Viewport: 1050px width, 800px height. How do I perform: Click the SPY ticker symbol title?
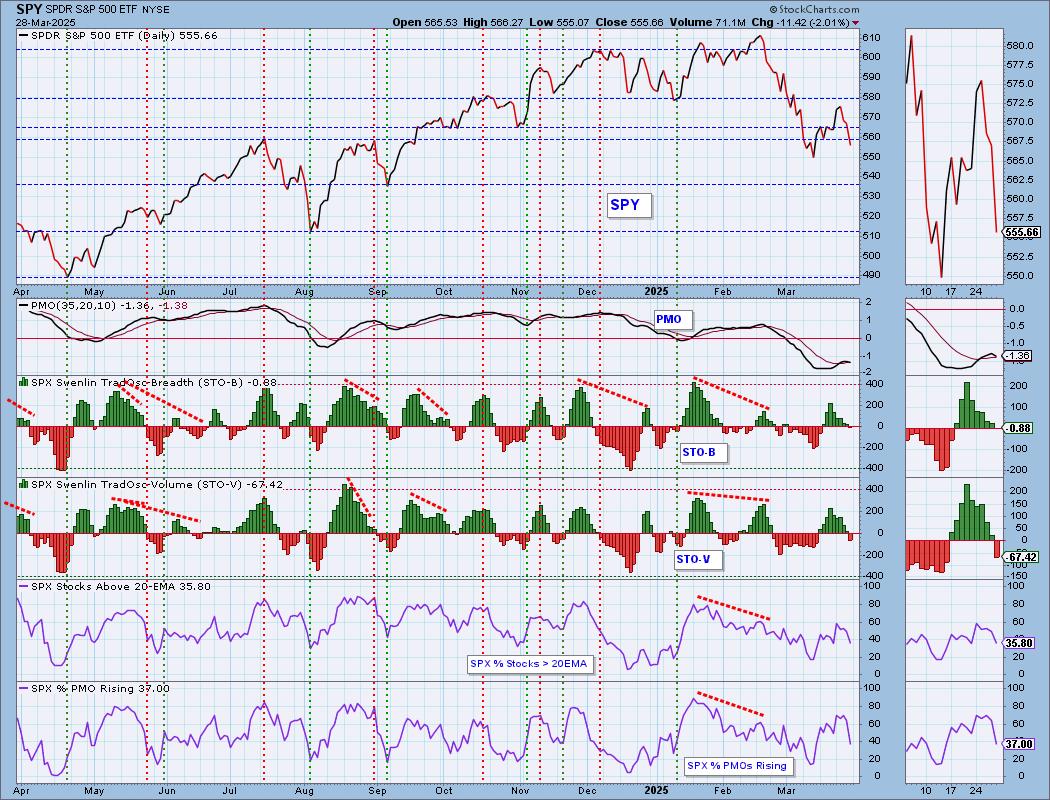click(x=29, y=9)
